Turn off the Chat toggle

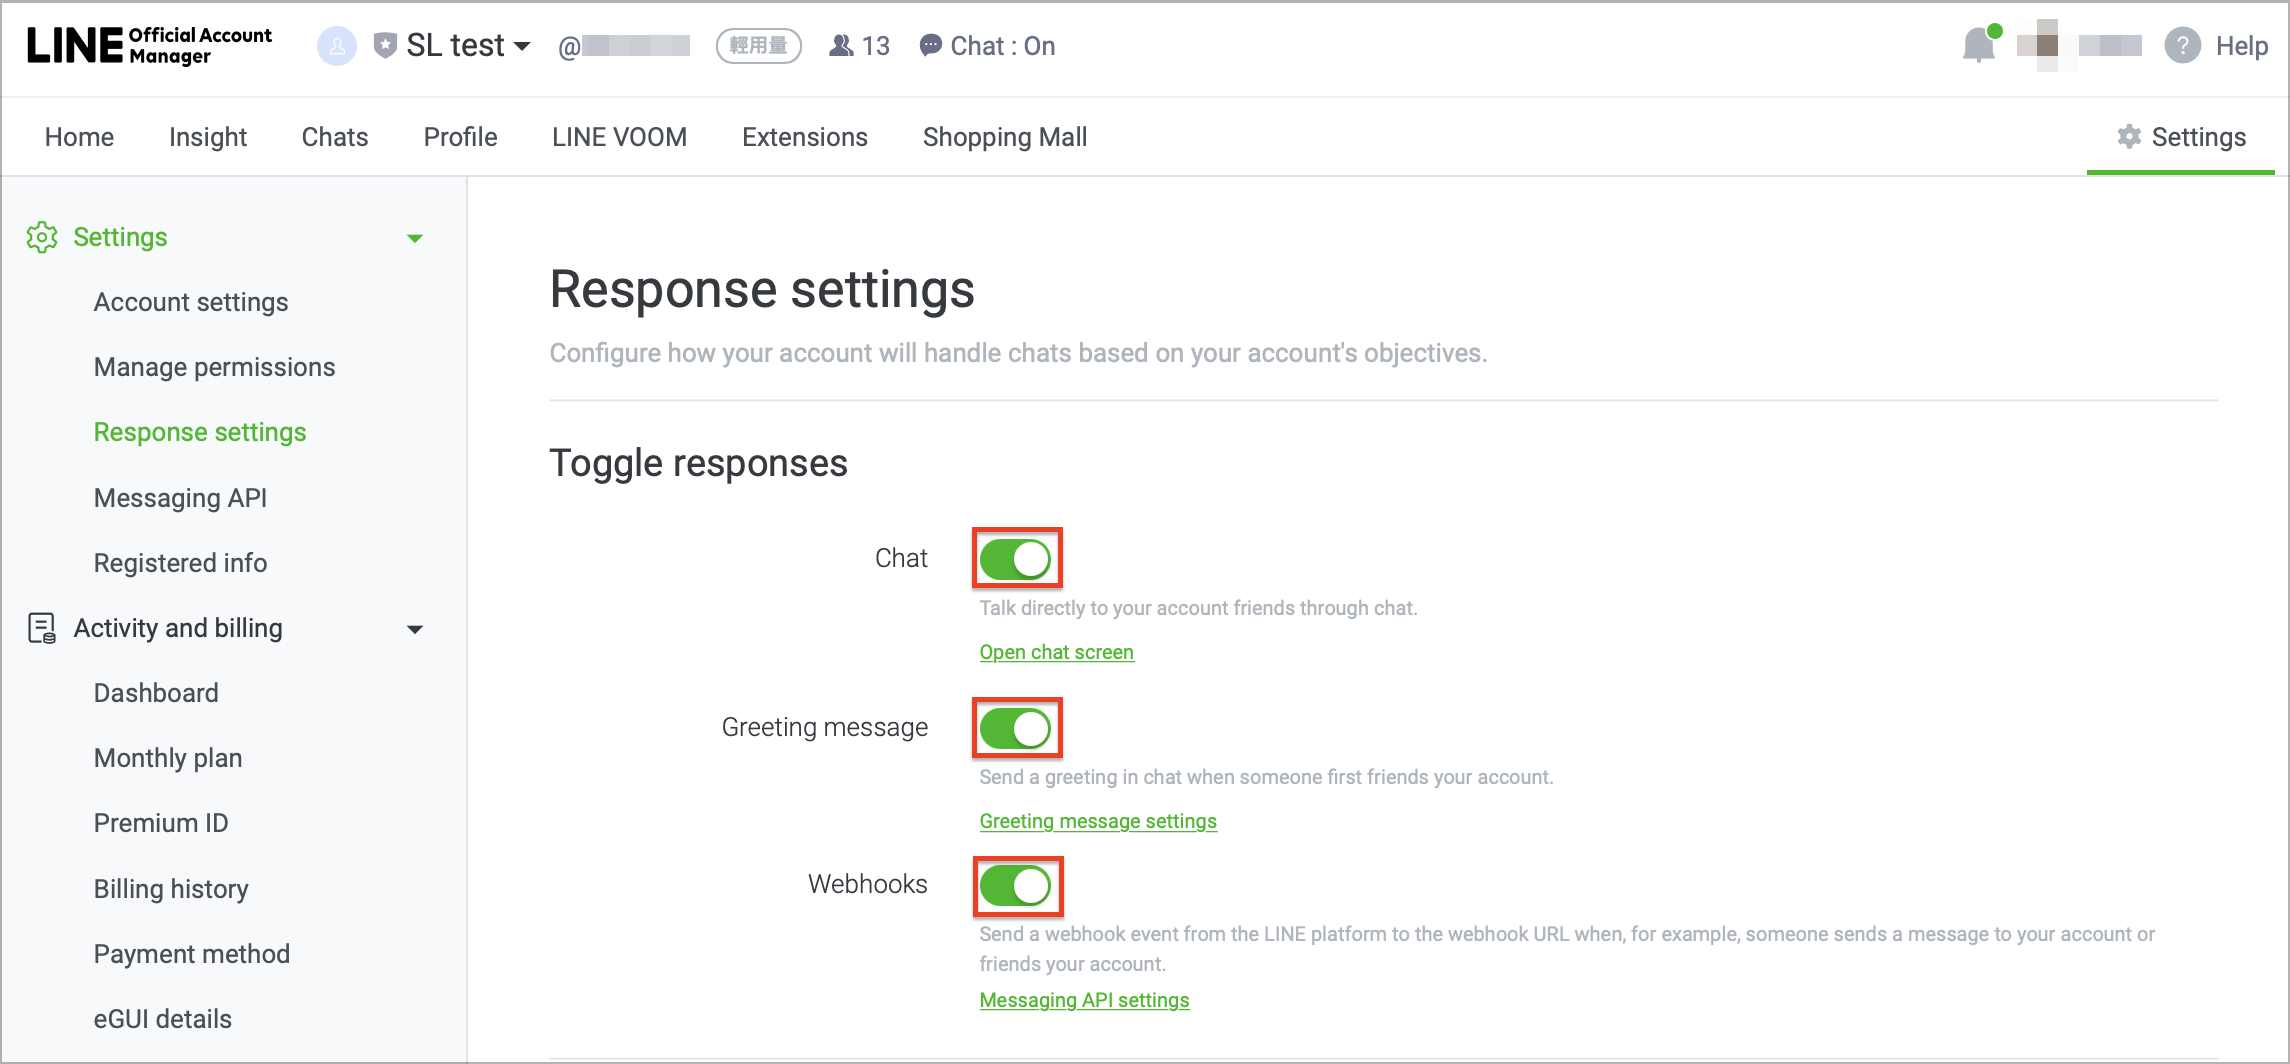(1016, 558)
